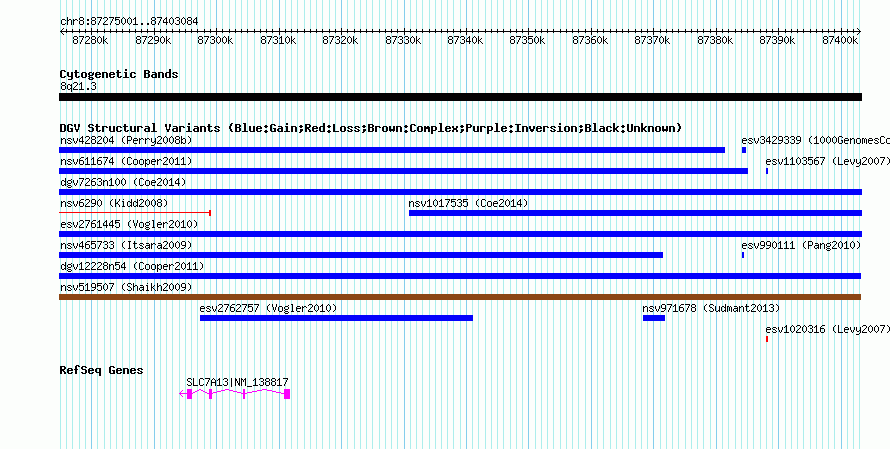Click the 87320k ruler position
890x449 pixels.
tap(341, 40)
